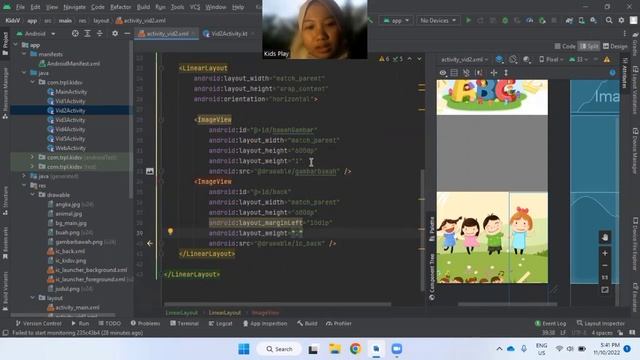The width and height of the screenshot is (640, 360).
Task: Click the preview warning triangle icon
Action: click(607, 60)
